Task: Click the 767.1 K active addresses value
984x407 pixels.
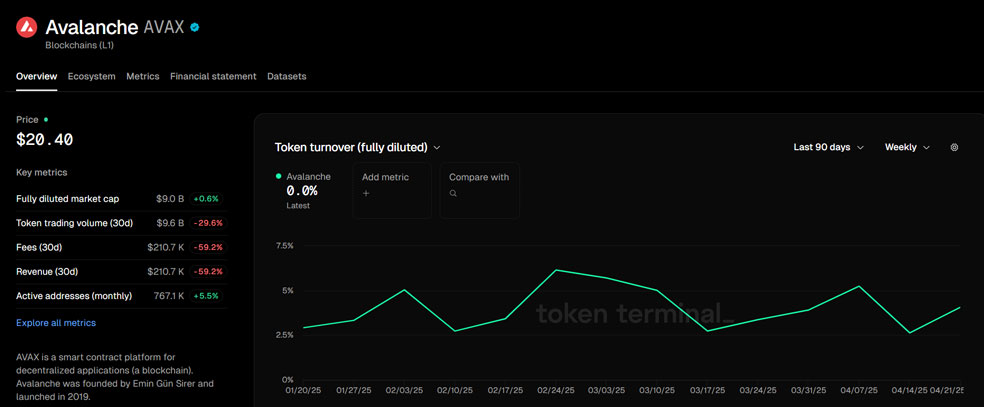Action: (x=169, y=296)
